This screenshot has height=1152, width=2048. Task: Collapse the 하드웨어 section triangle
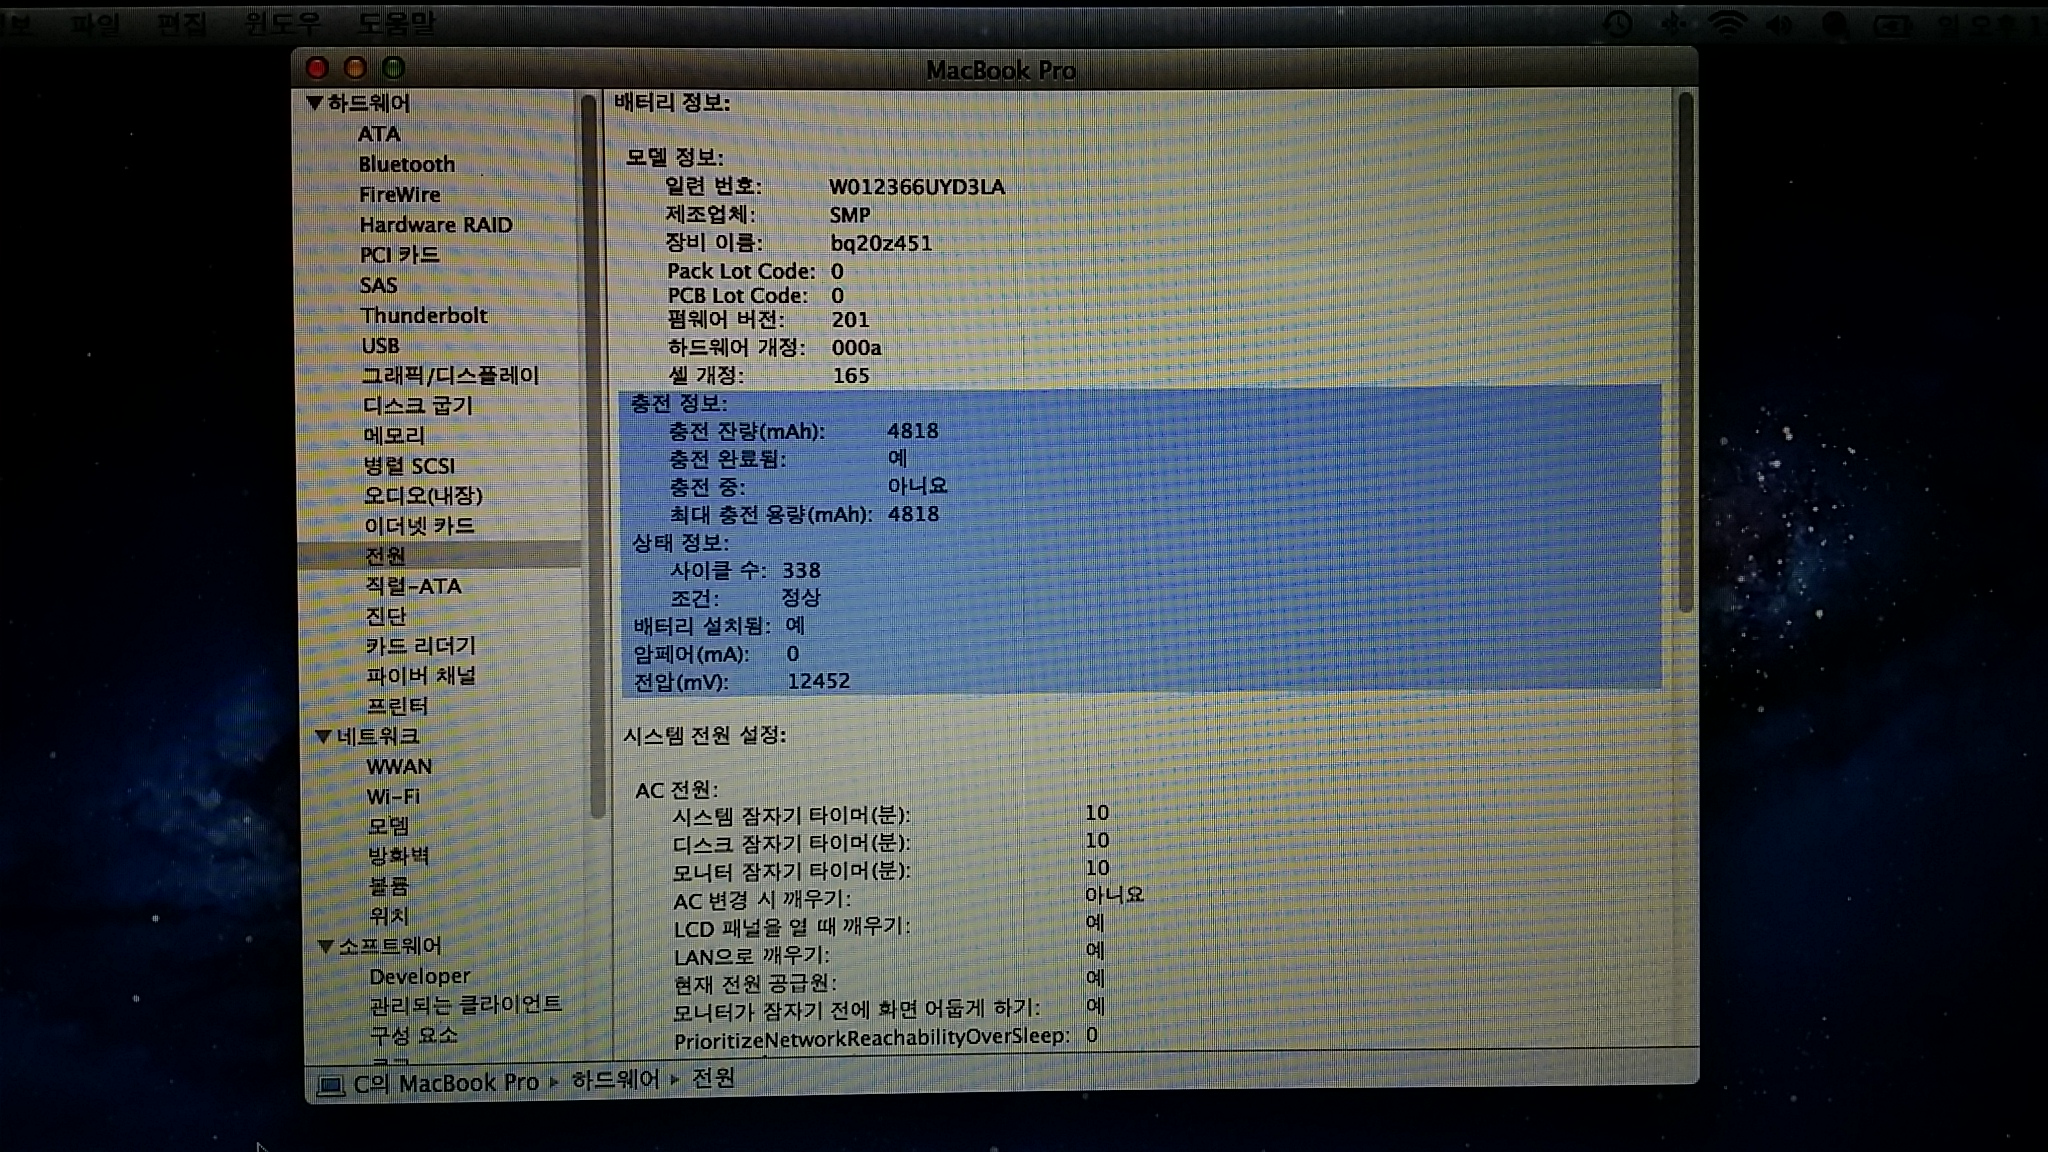(x=314, y=103)
